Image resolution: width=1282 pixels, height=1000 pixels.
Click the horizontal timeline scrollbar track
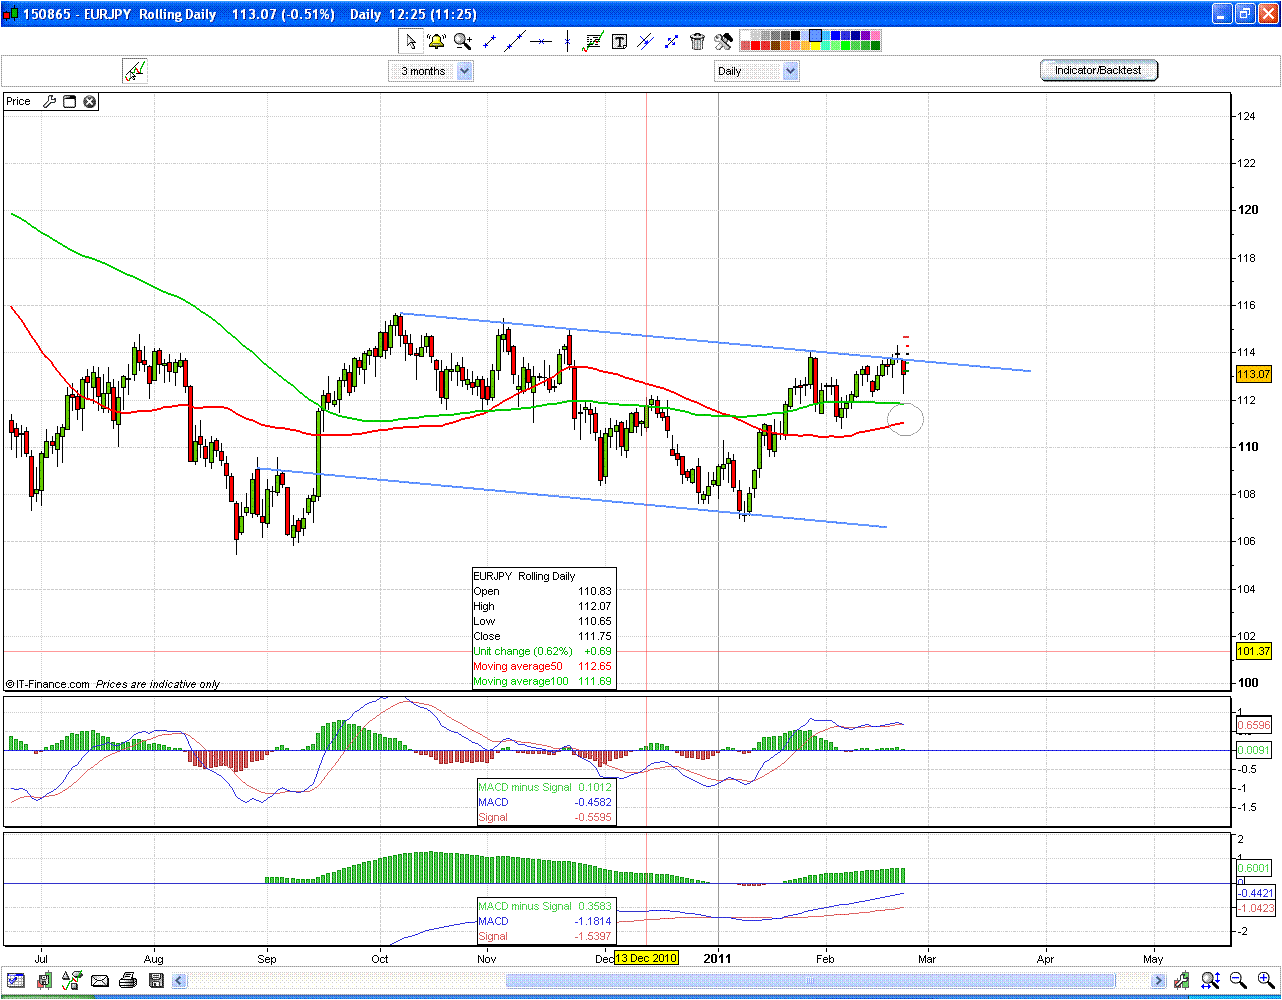668,980
